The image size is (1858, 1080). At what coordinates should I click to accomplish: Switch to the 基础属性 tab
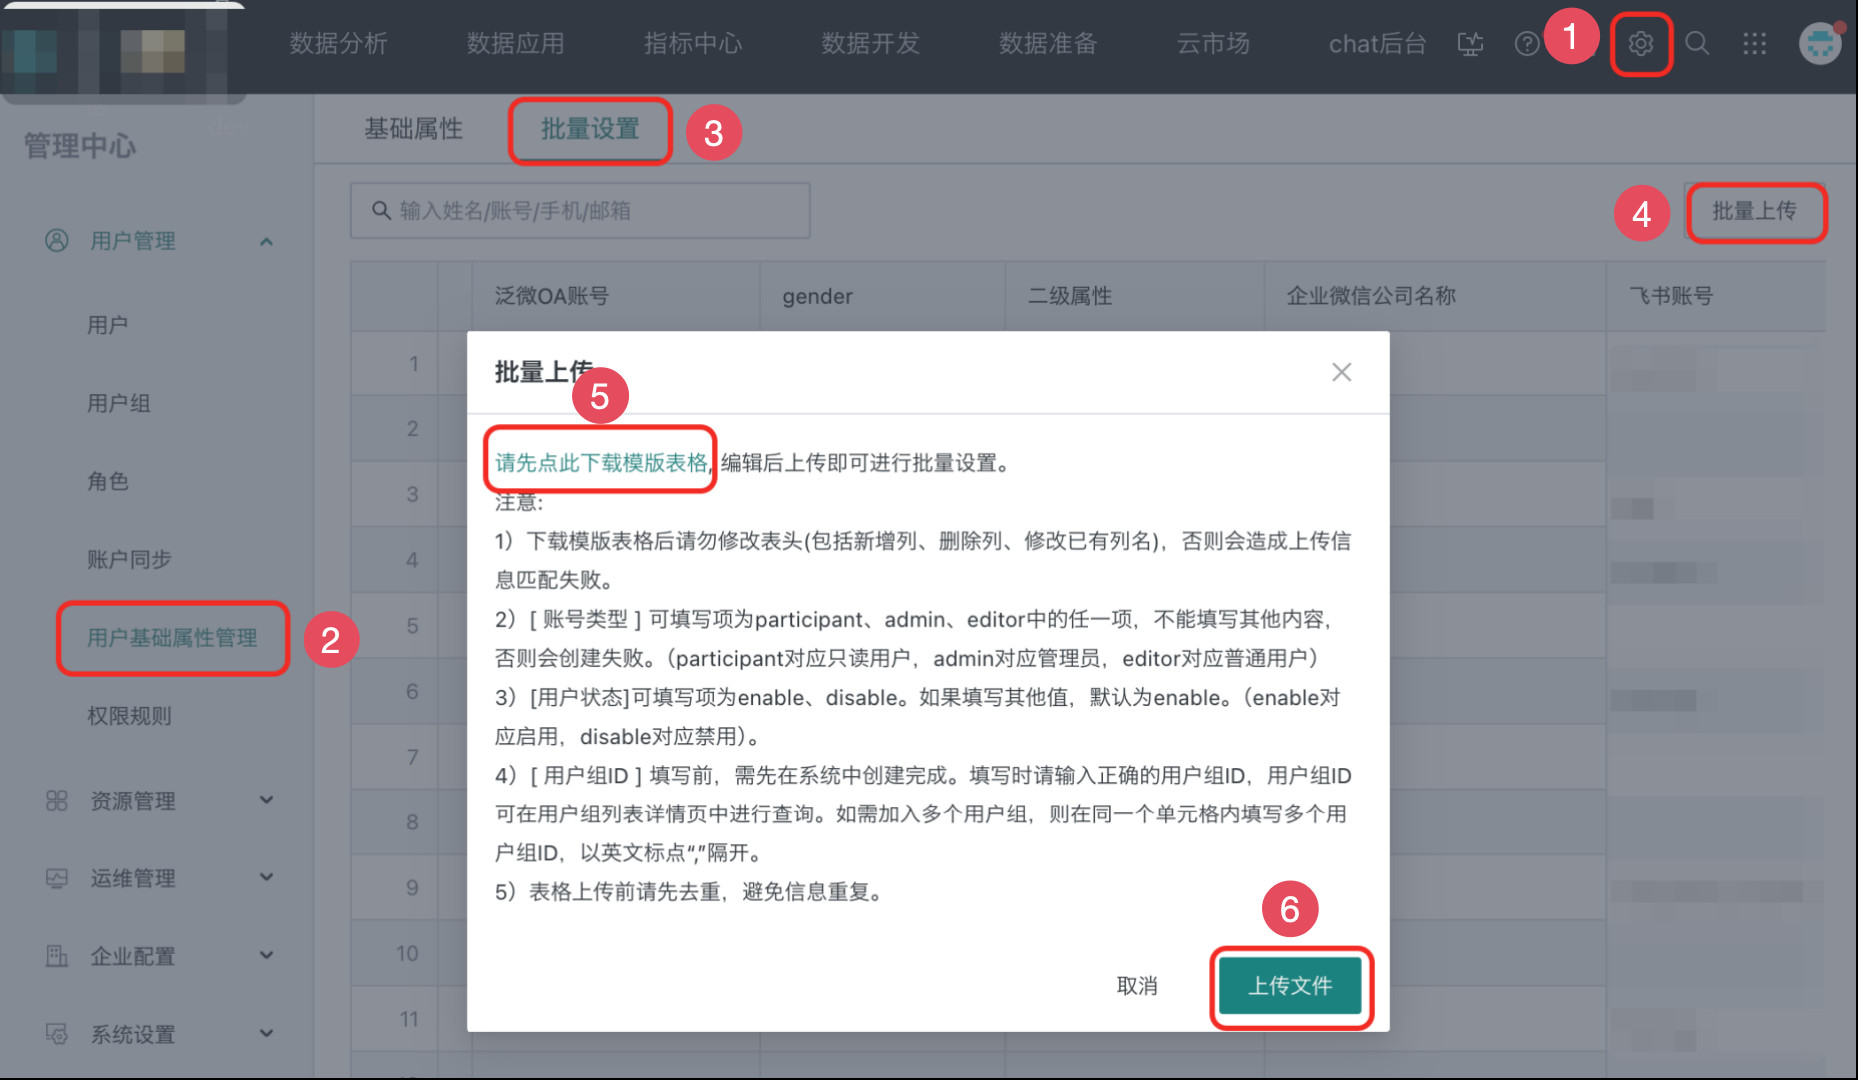pos(413,129)
